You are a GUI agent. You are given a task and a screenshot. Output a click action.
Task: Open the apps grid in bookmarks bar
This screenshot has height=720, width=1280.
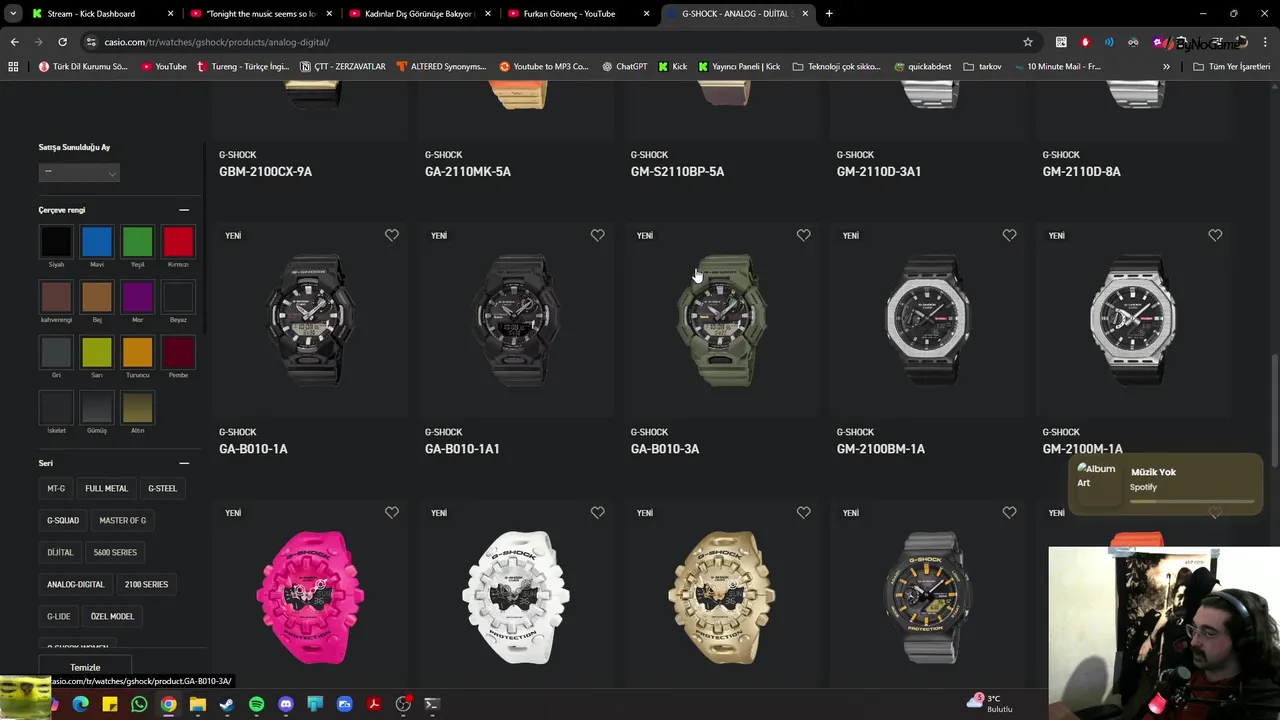[x=14, y=66]
